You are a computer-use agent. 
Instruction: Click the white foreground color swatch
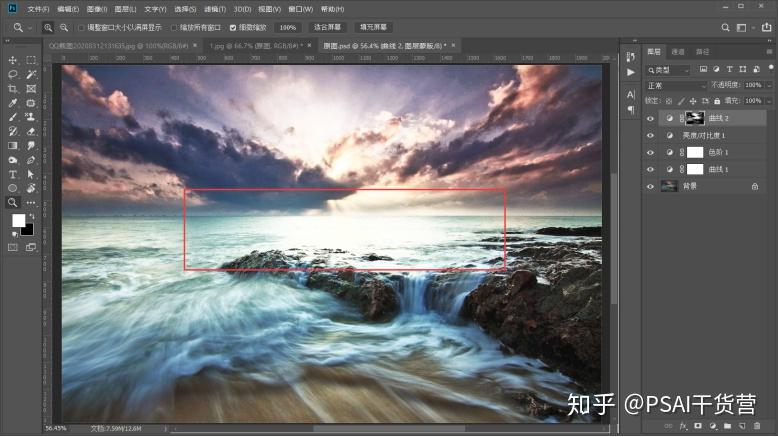(18, 221)
